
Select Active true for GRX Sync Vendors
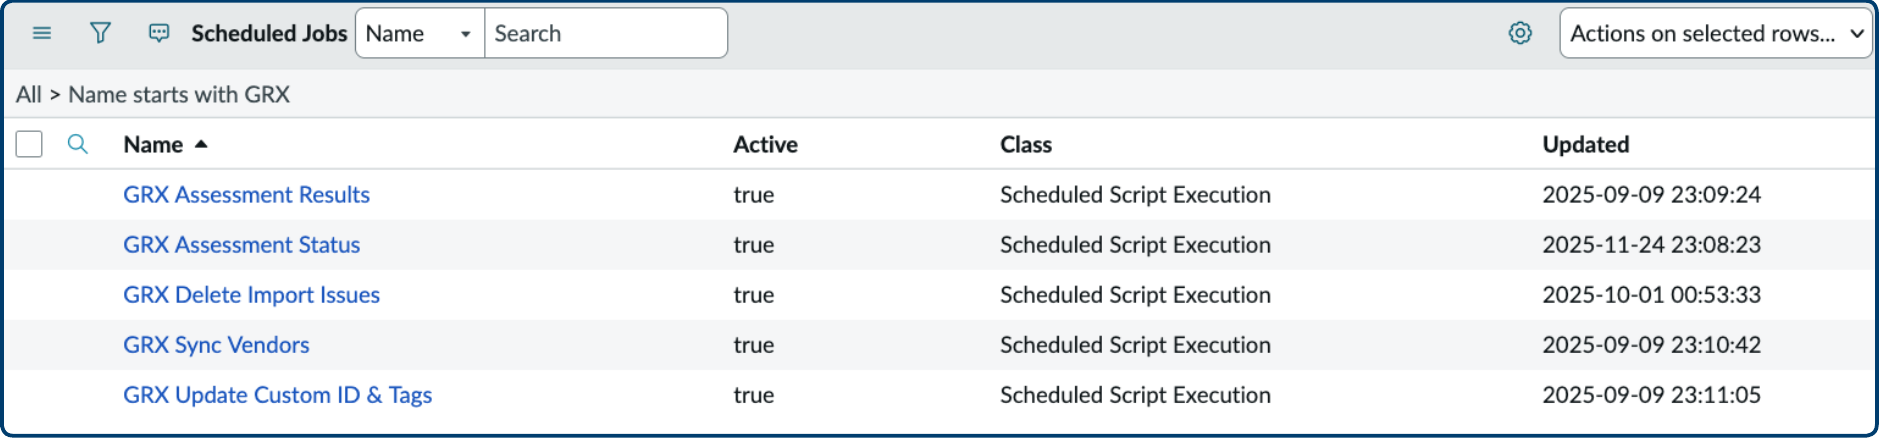coord(753,345)
